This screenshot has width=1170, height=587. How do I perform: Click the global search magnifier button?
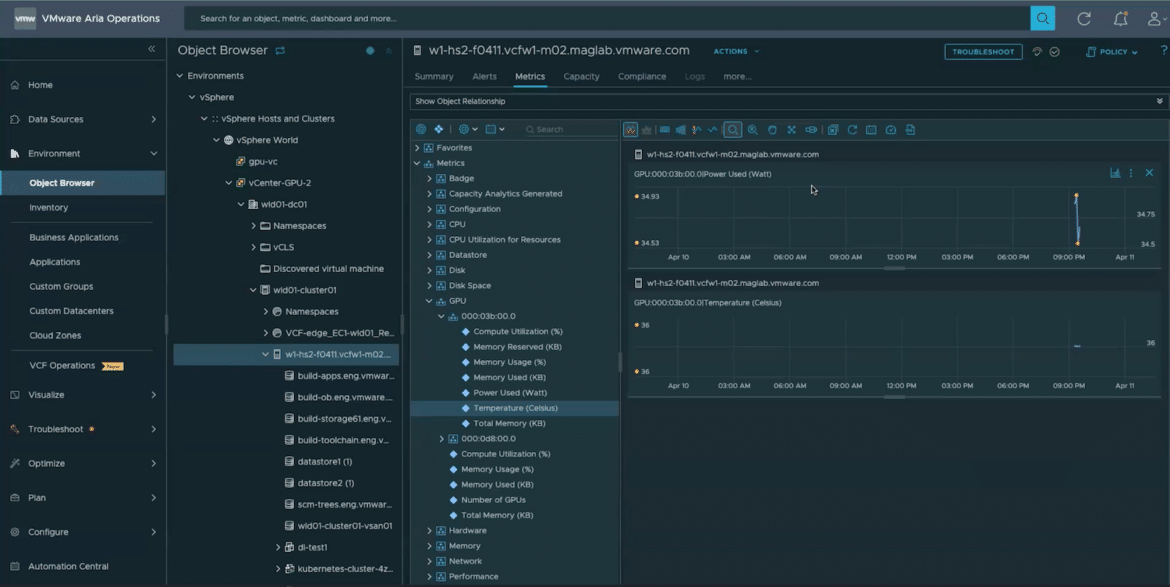coord(1042,19)
